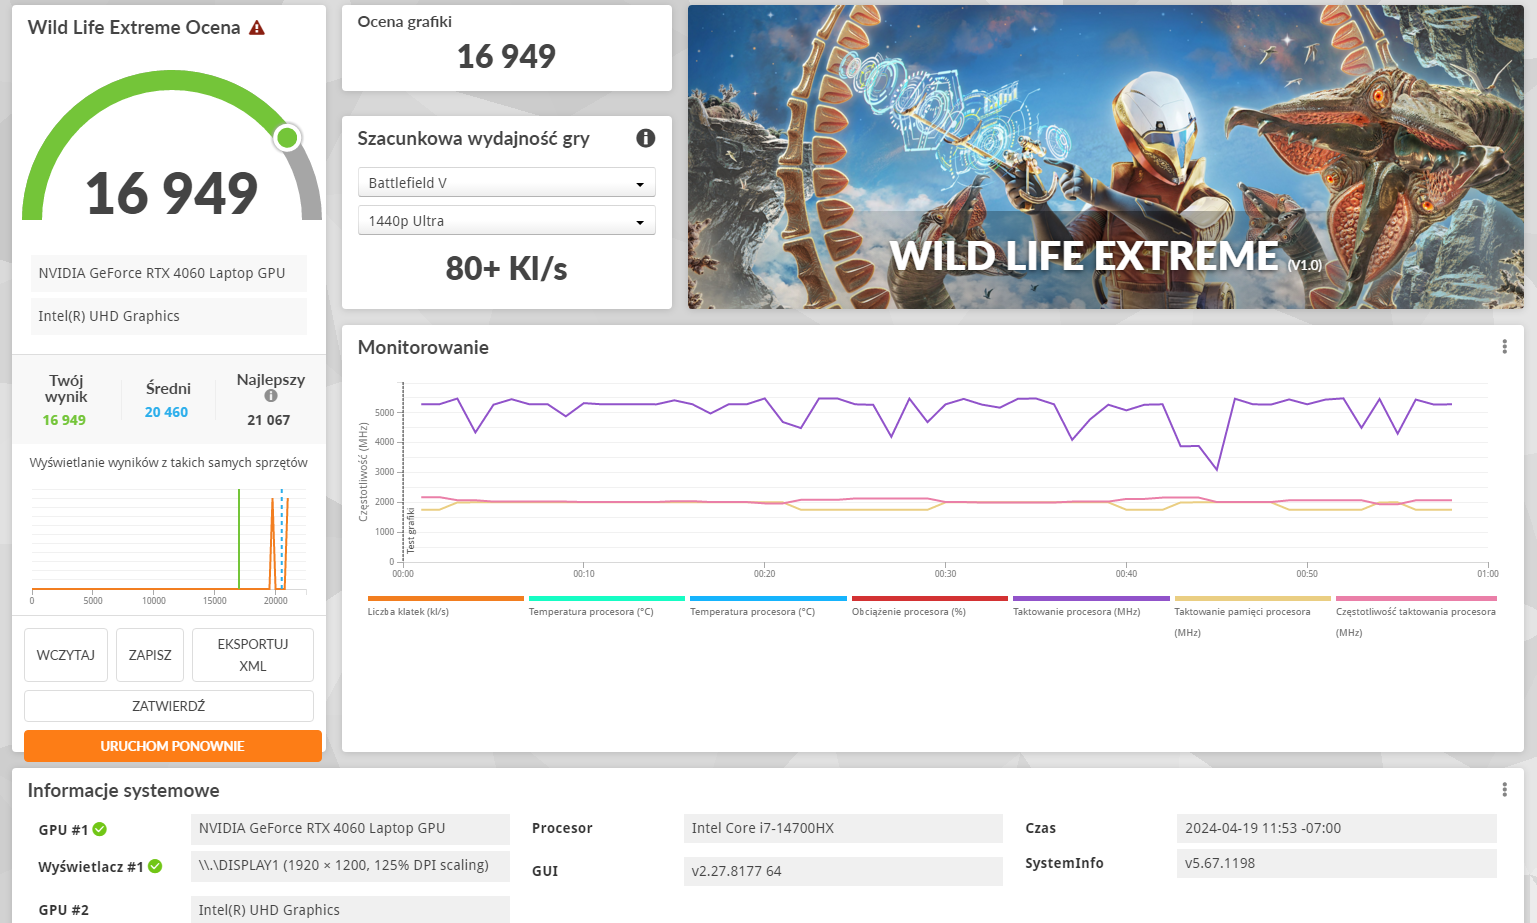Open the Battlefield V game dropdown
1537x923 pixels.
pyautogui.click(x=506, y=183)
